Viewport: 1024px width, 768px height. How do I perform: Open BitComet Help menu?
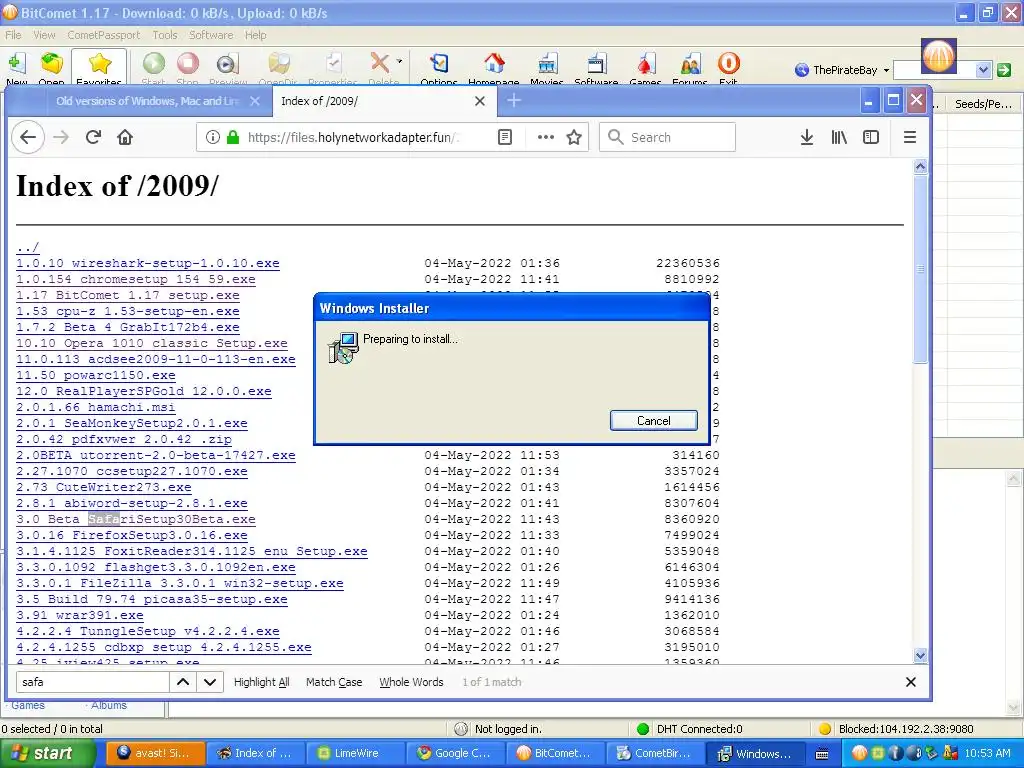(x=255, y=35)
